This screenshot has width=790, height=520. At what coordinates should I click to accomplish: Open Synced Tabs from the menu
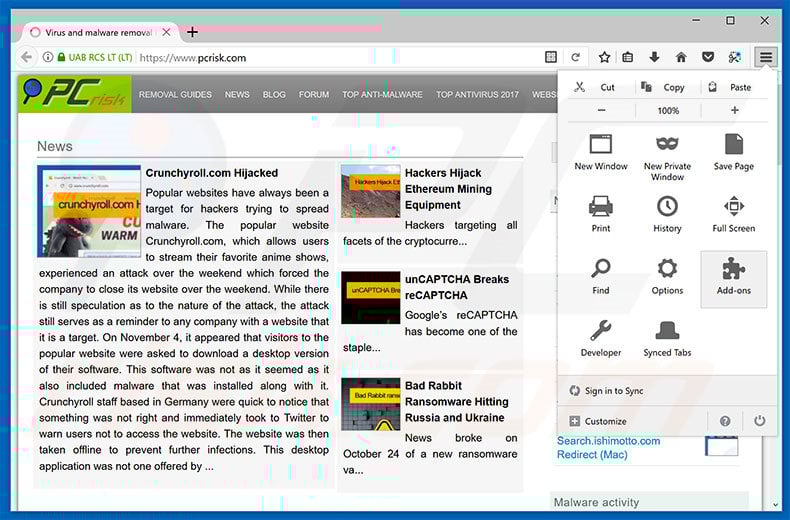667,339
